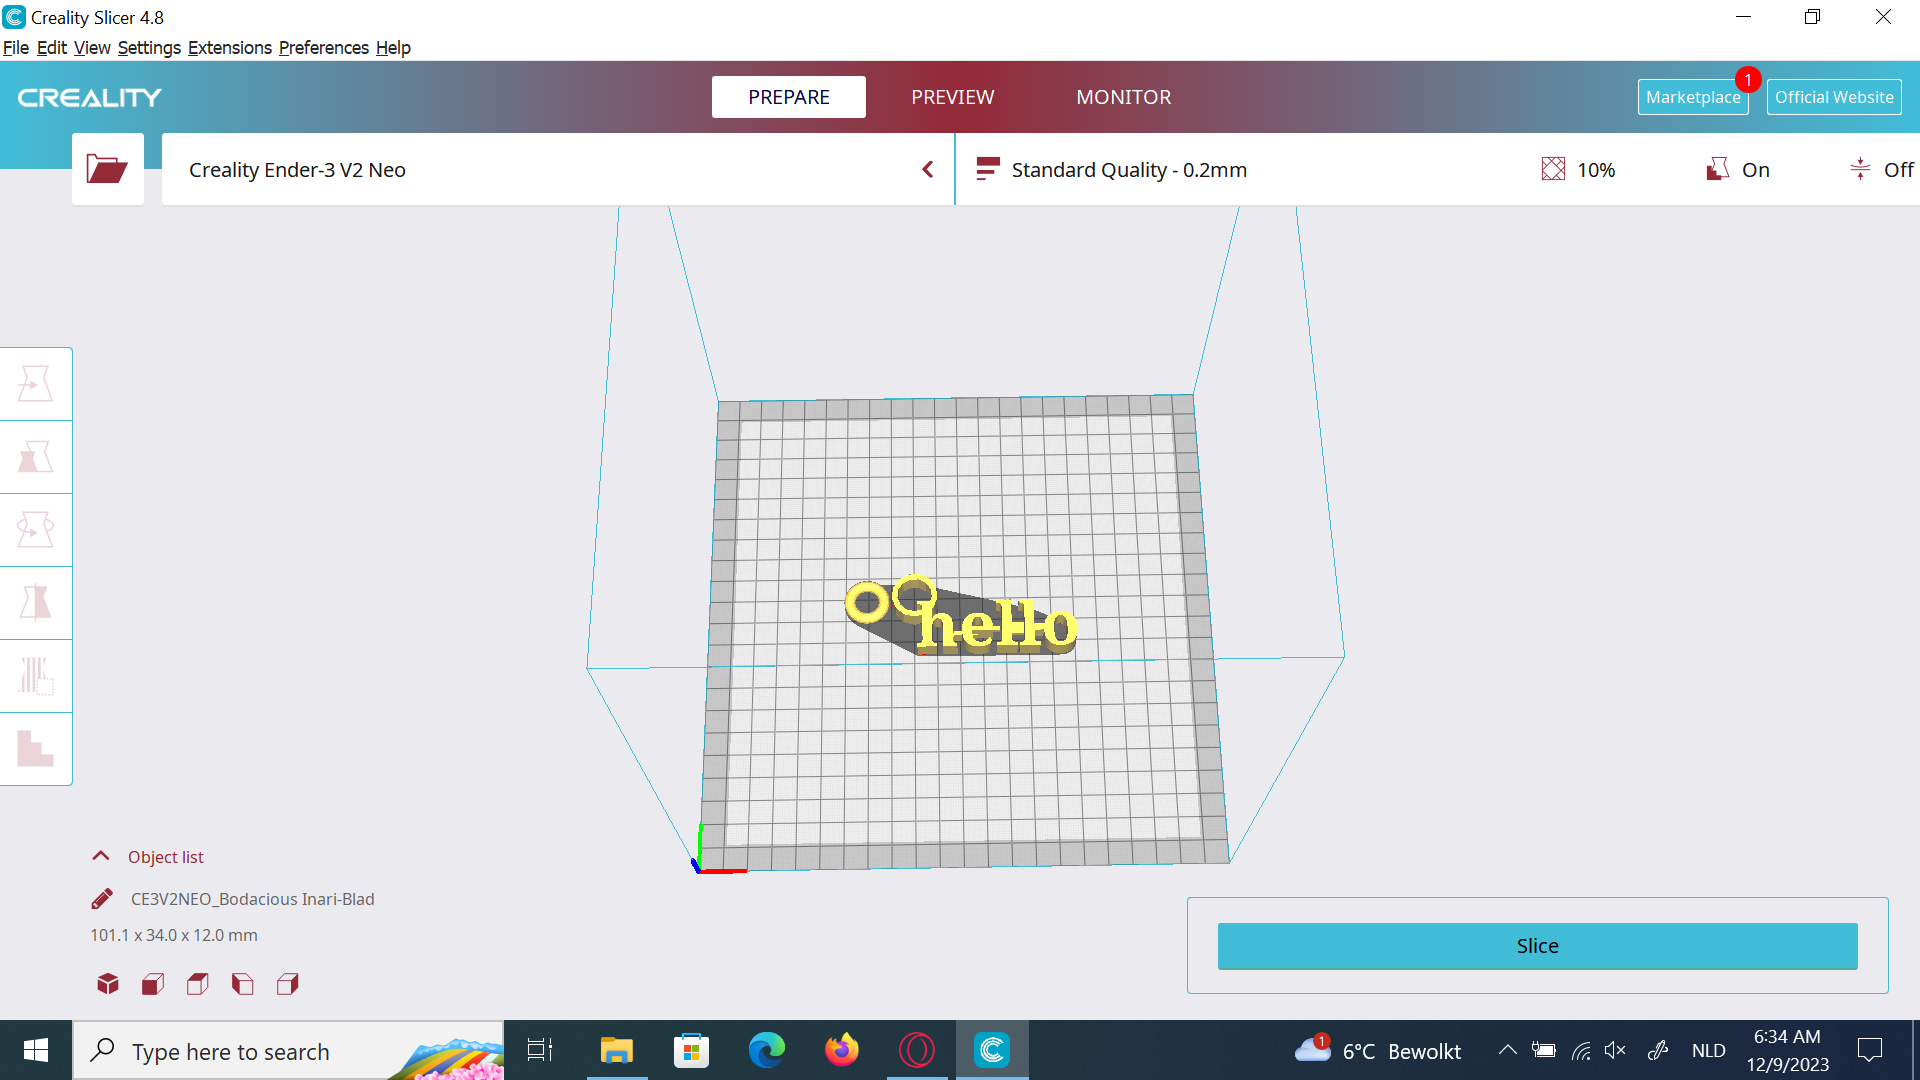Click the pencil icon beside the model name

[102, 899]
